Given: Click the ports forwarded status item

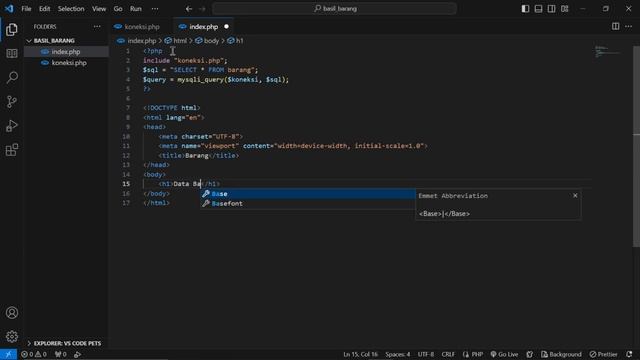Looking at the screenshot, I should coord(60,354).
